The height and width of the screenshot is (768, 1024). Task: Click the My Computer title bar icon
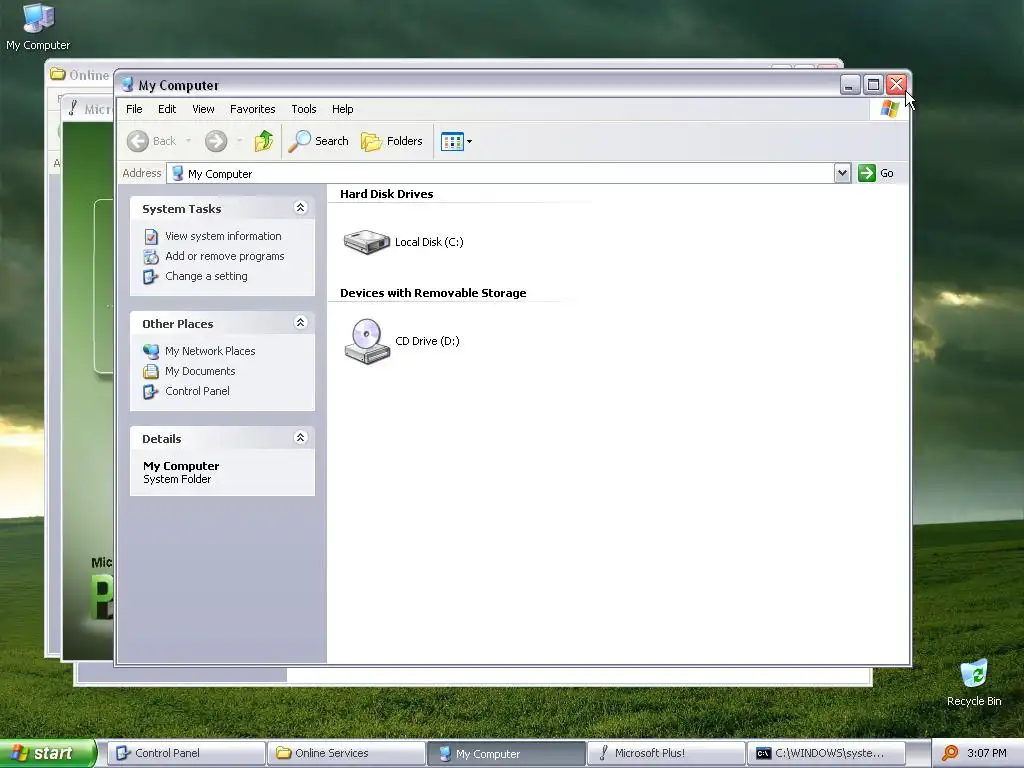pyautogui.click(x=127, y=85)
